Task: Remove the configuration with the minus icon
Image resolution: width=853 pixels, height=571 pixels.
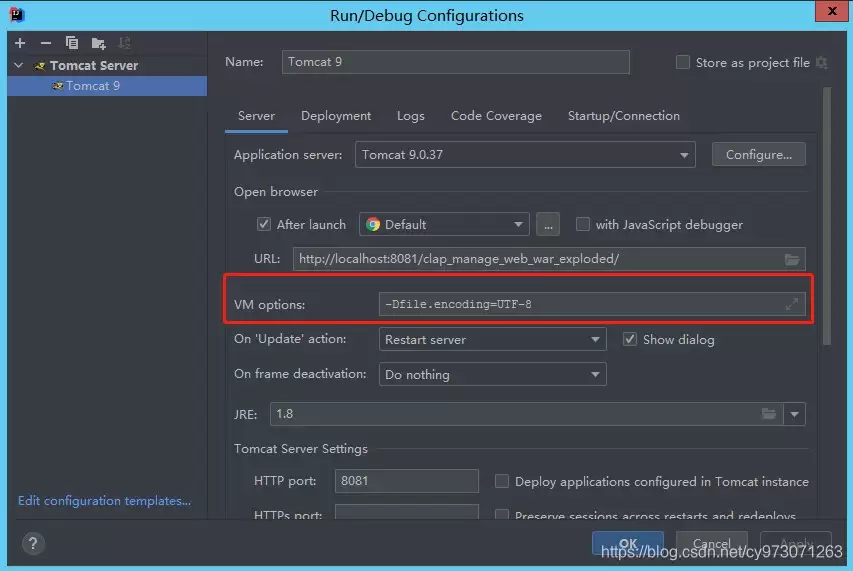Action: (46, 43)
